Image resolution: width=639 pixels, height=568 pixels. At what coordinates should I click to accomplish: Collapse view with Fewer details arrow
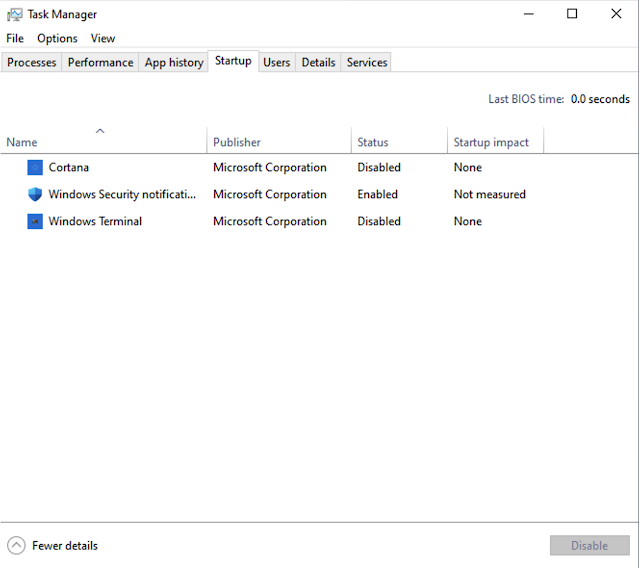[16, 545]
